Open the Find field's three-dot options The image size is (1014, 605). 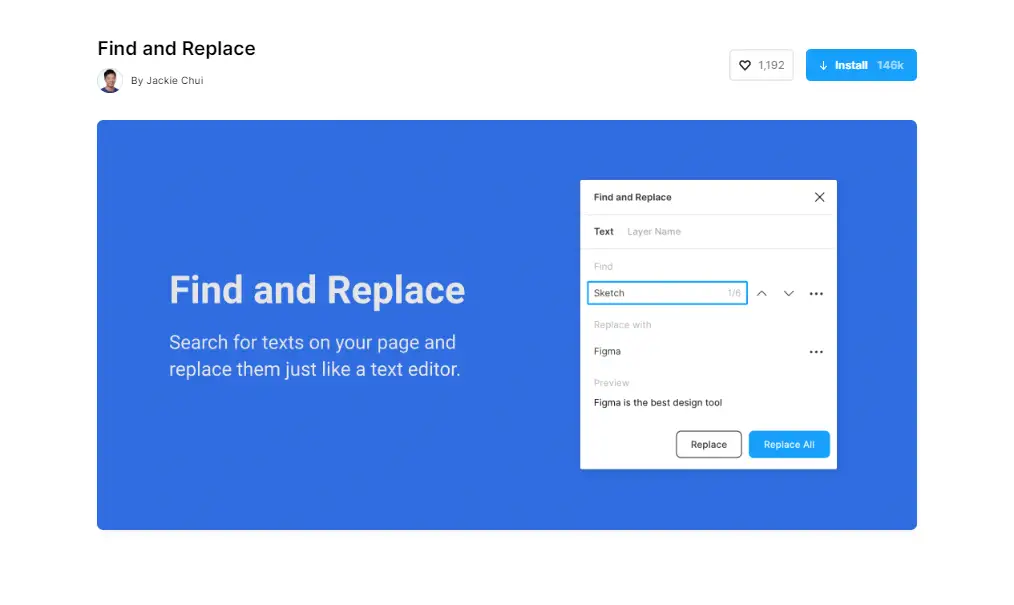[816, 293]
